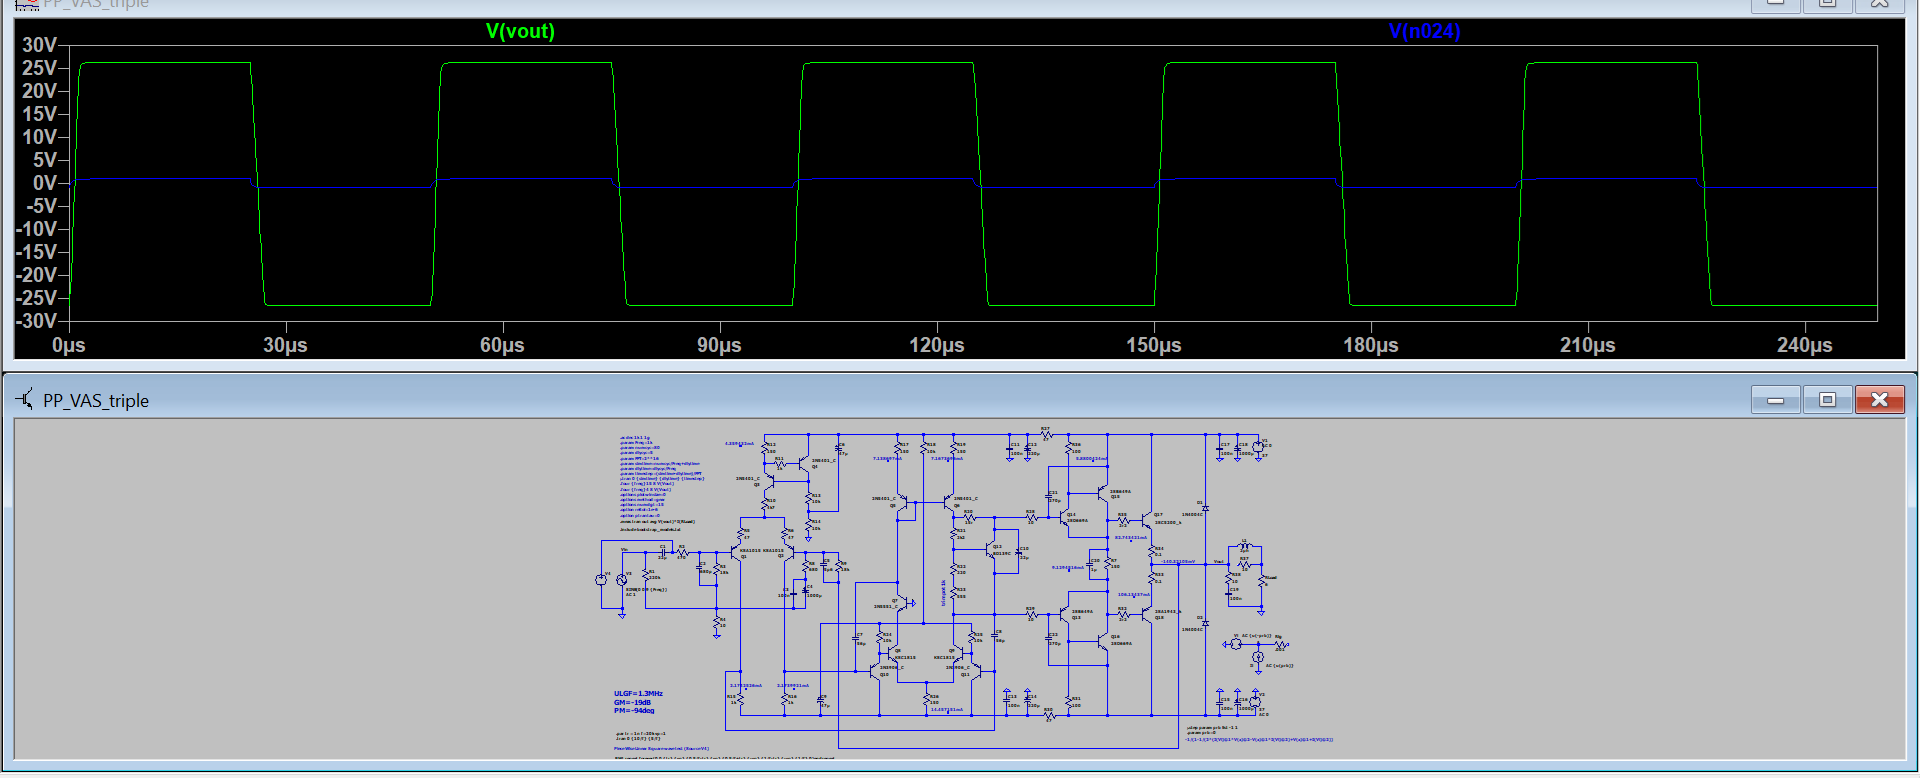Select transistor Q14 2SD669A in the schematic
The height and width of the screenshot is (778, 1920).
(x=1064, y=517)
